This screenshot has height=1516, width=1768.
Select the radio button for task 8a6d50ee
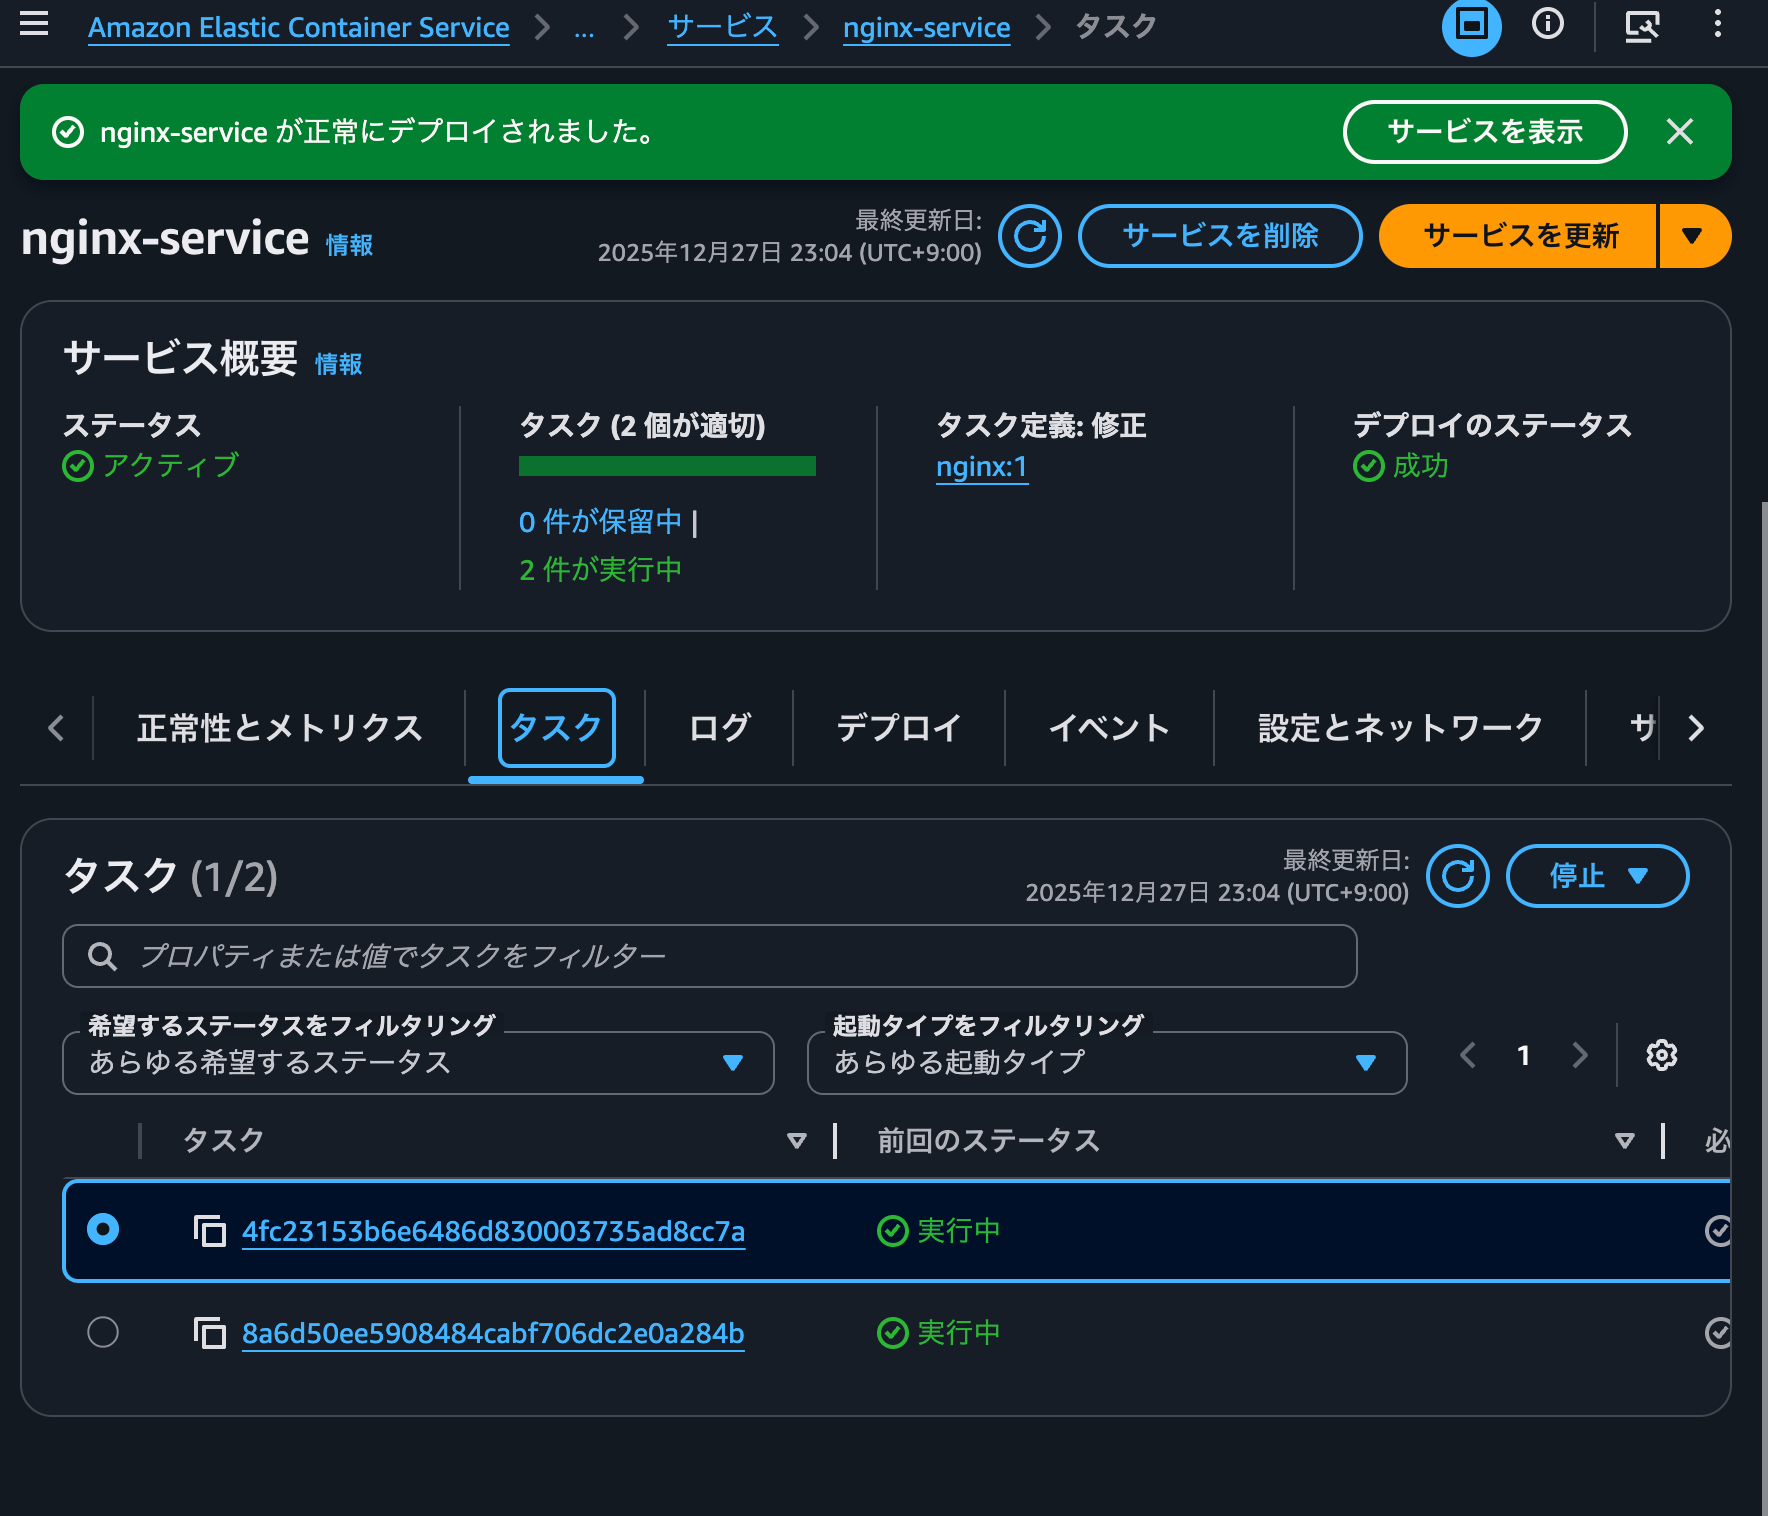coord(103,1332)
